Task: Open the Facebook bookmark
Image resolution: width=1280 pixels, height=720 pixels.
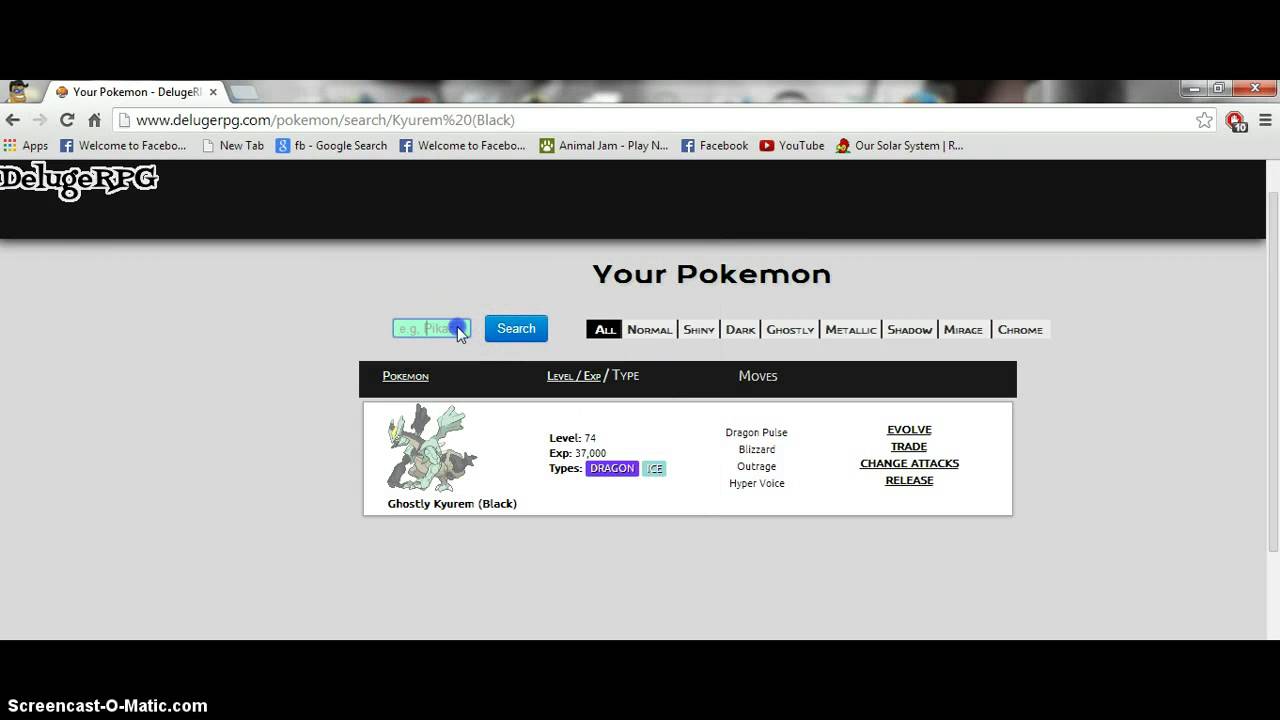Action: tap(714, 146)
